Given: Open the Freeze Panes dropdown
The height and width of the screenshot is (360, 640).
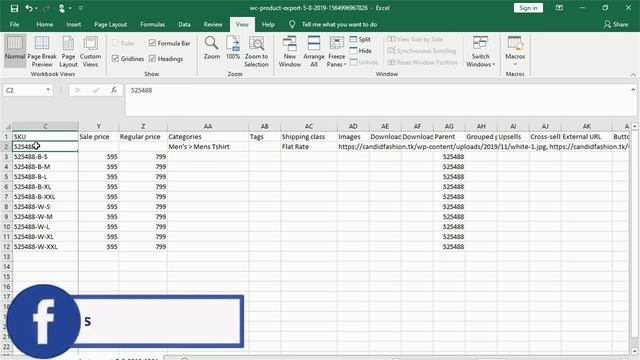Looking at the screenshot, I should click(336, 51).
